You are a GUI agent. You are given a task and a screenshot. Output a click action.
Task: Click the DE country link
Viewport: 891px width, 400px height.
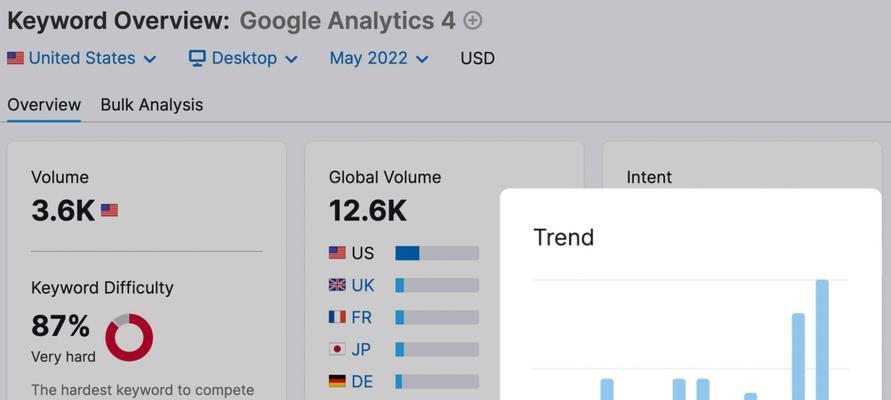coord(362,381)
